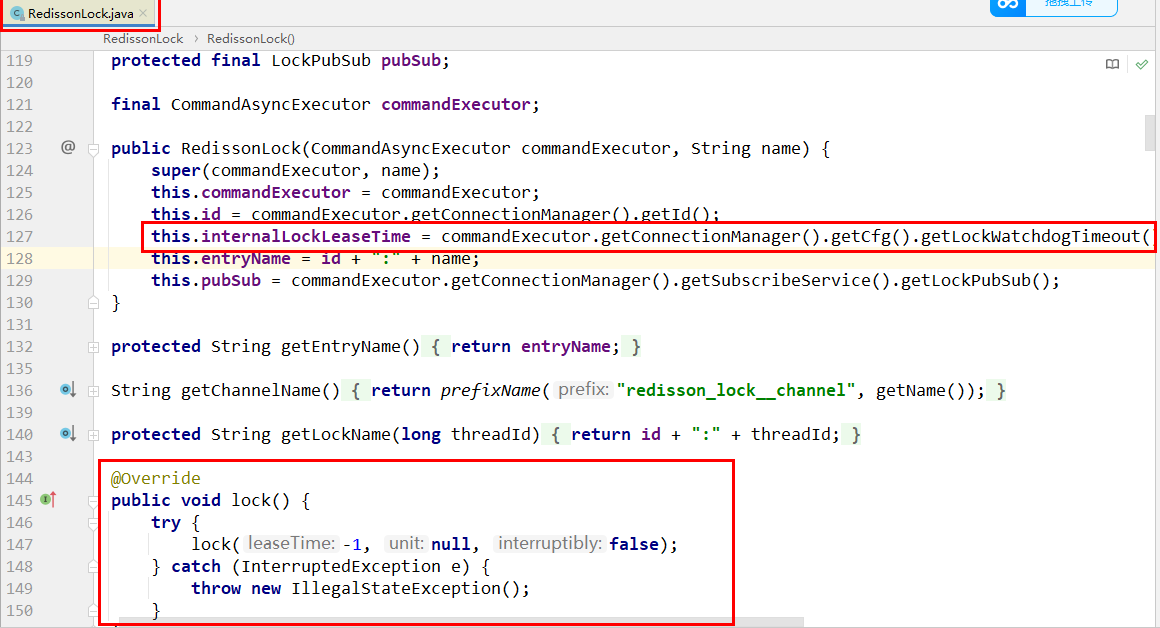Click getLockWatchdogTimeout on line 127

1031,237
